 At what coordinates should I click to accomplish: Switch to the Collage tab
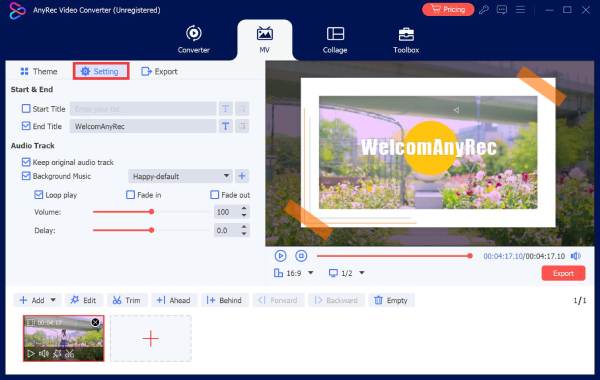pos(335,39)
